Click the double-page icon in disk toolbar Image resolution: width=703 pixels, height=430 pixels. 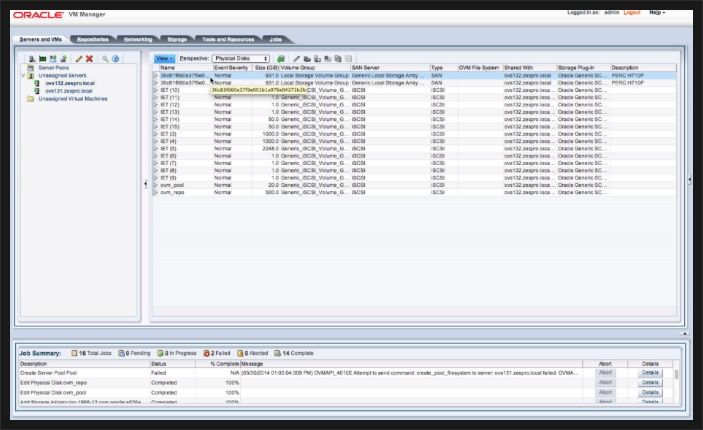(x=338, y=58)
